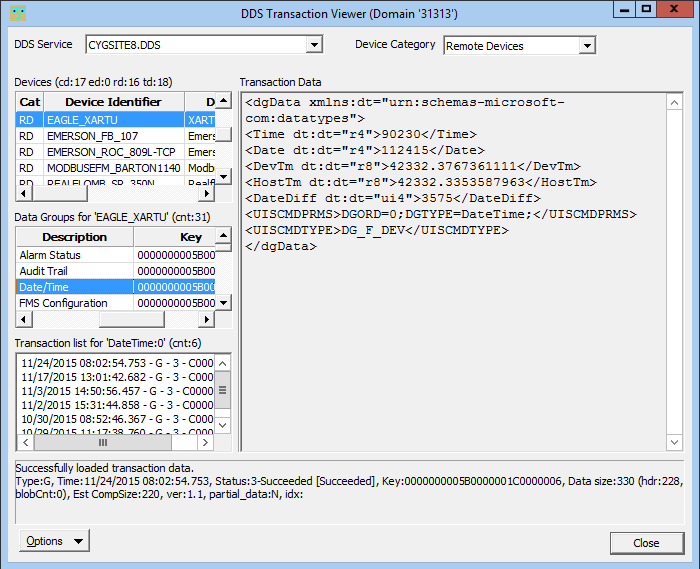The width and height of the screenshot is (700, 569).
Task: Select transaction 10/30/2015 08:52:46.367
Action: [x=117, y=419]
